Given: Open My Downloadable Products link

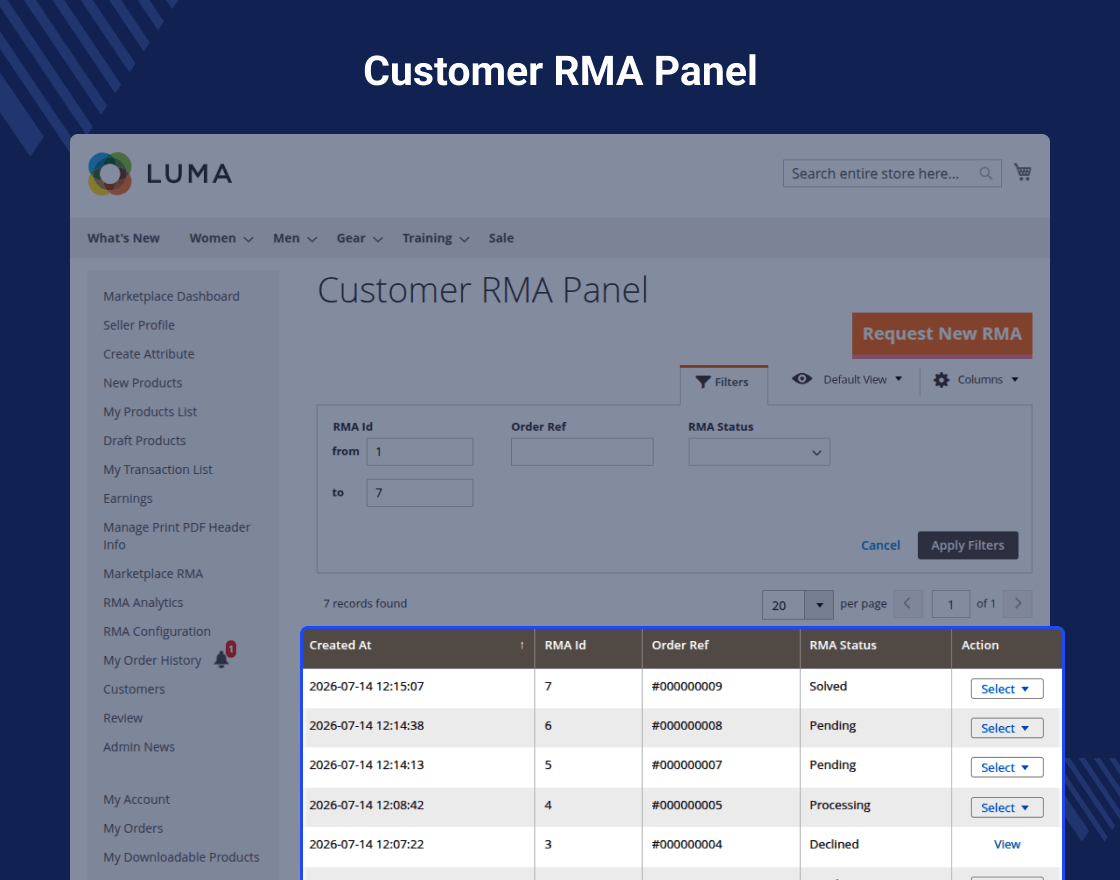Looking at the screenshot, I should [181, 857].
